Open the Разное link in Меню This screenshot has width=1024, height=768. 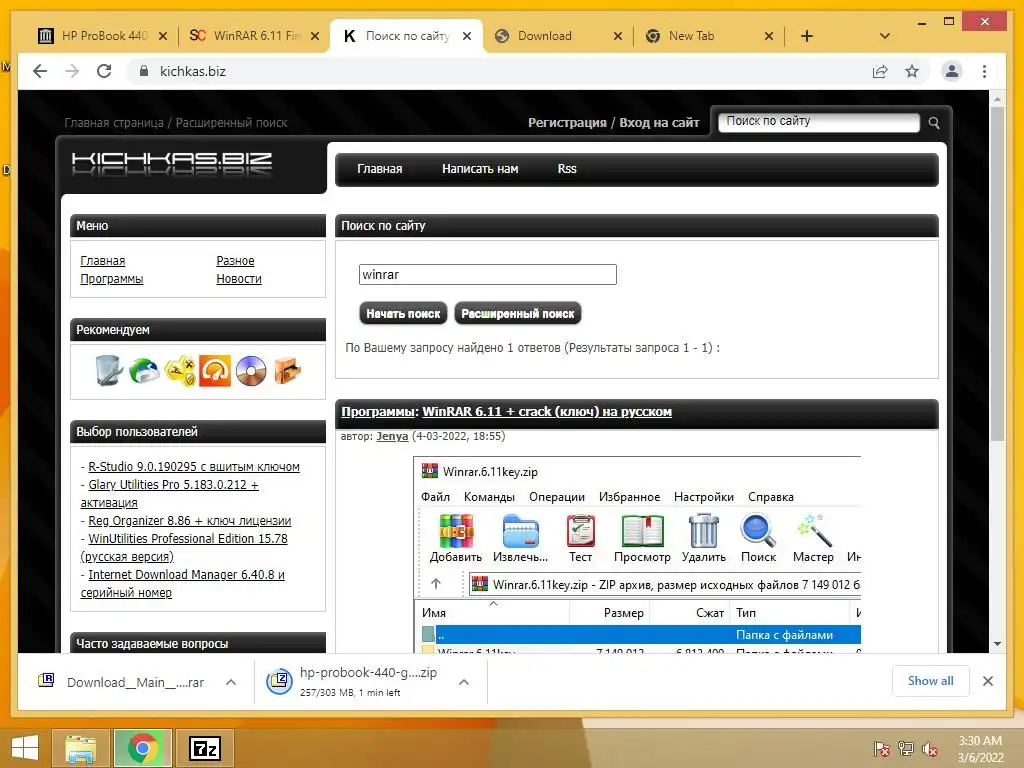[235, 261]
